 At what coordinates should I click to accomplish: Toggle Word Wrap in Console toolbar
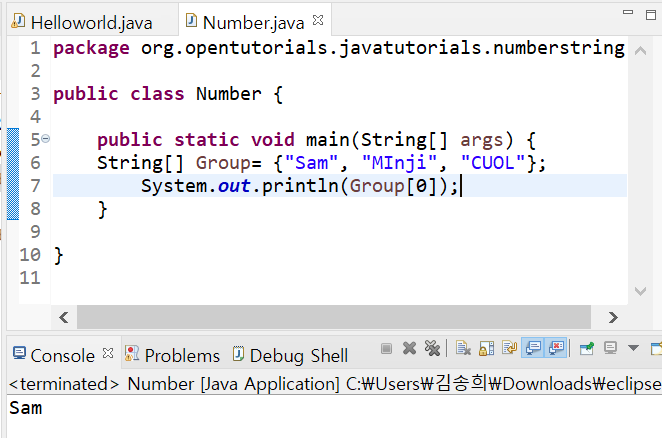coord(510,348)
